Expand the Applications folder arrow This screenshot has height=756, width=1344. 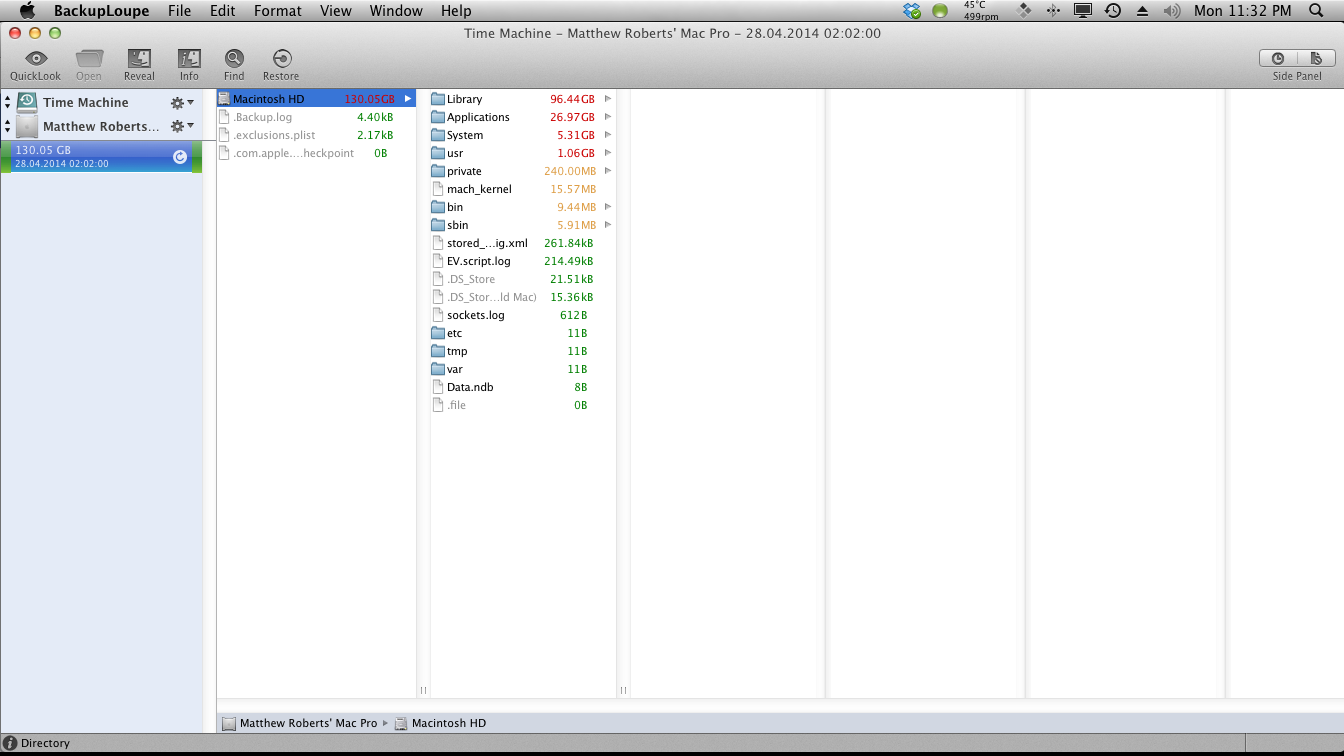608,117
